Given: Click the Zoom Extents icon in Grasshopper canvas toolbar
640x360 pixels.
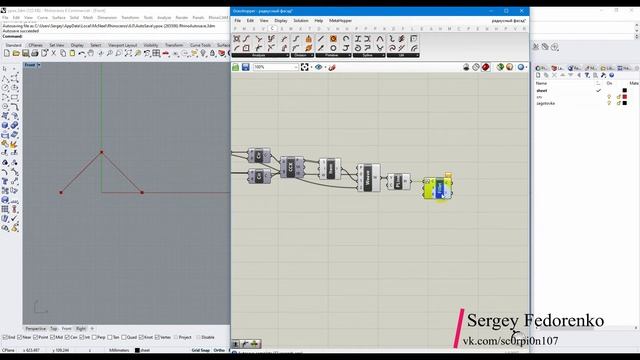Looking at the screenshot, I should [x=304, y=67].
